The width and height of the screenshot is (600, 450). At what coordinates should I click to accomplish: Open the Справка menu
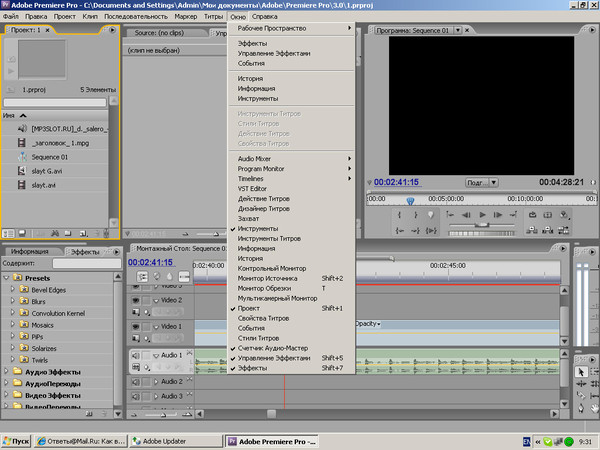point(264,16)
